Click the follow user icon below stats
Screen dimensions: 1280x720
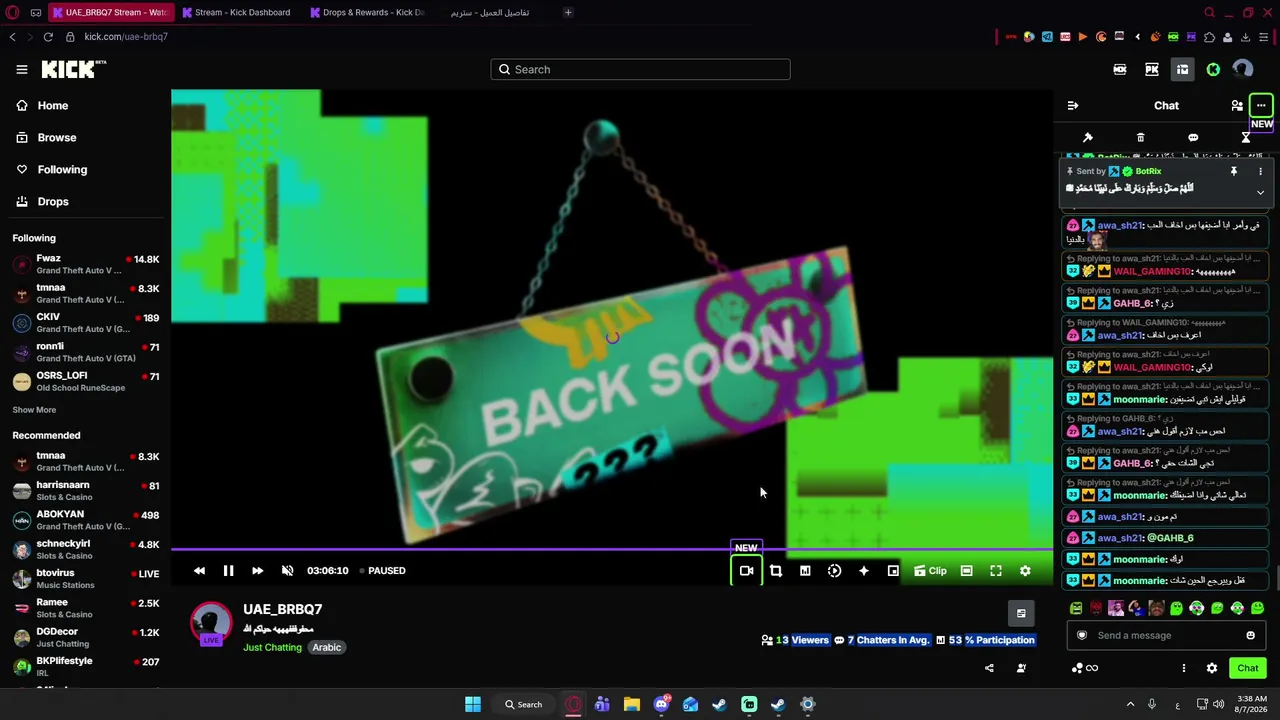coord(1021,668)
